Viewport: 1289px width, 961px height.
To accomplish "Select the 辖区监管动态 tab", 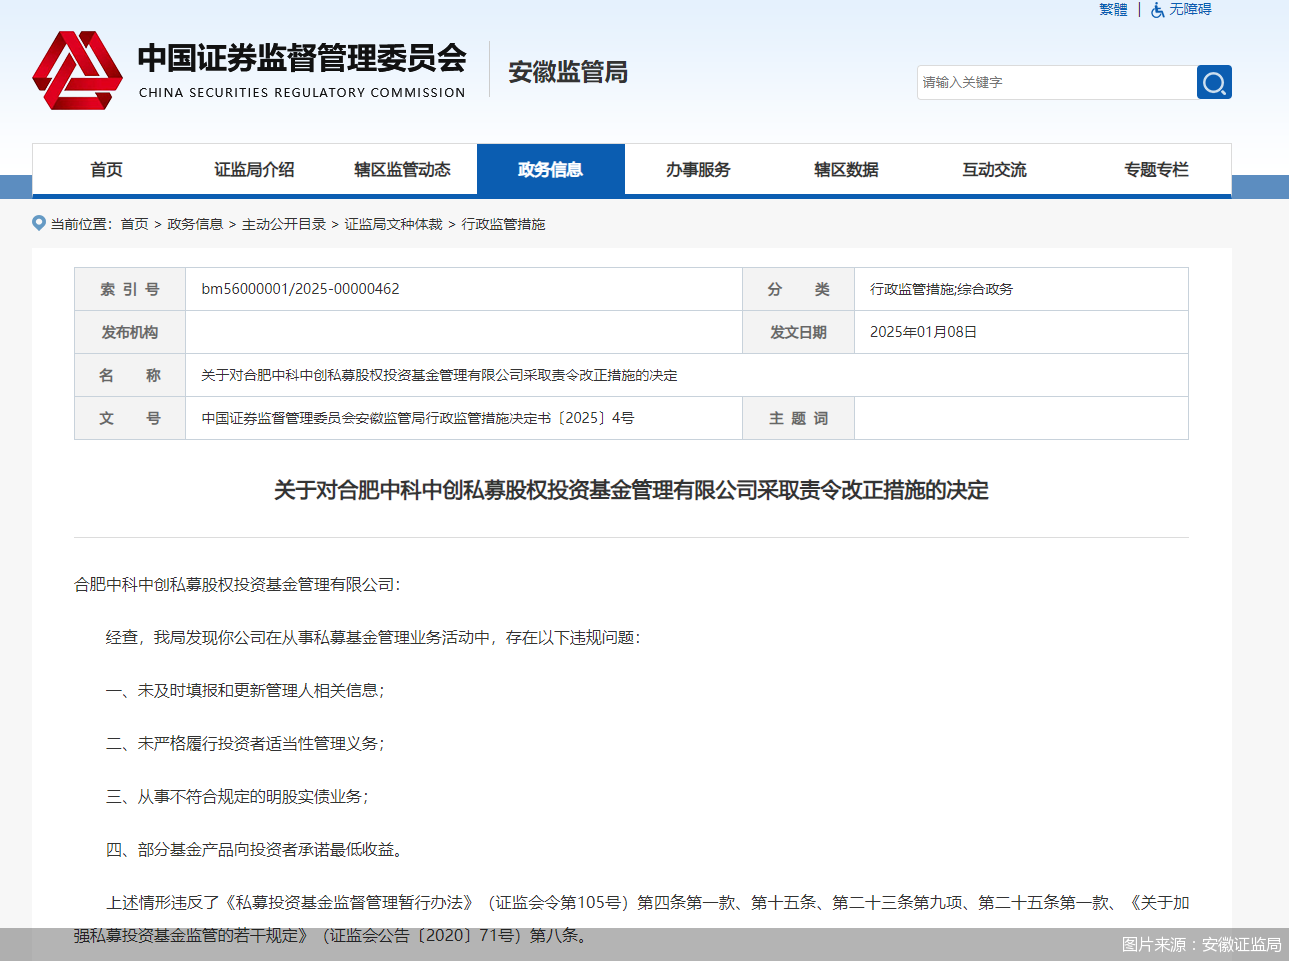I will click(x=402, y=170).
